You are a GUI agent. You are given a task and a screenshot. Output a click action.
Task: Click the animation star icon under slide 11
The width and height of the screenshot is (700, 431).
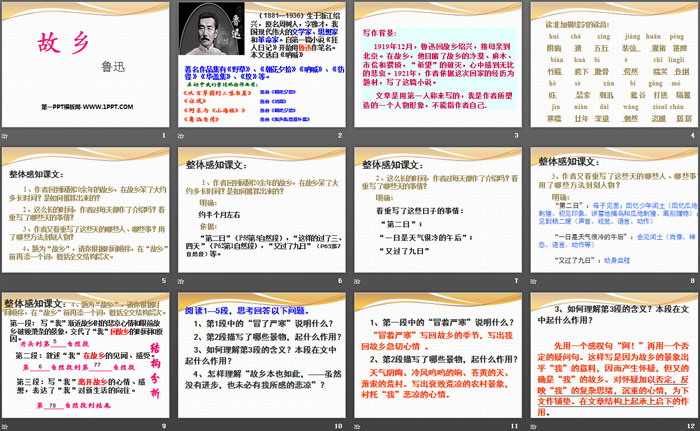[357, 427]
